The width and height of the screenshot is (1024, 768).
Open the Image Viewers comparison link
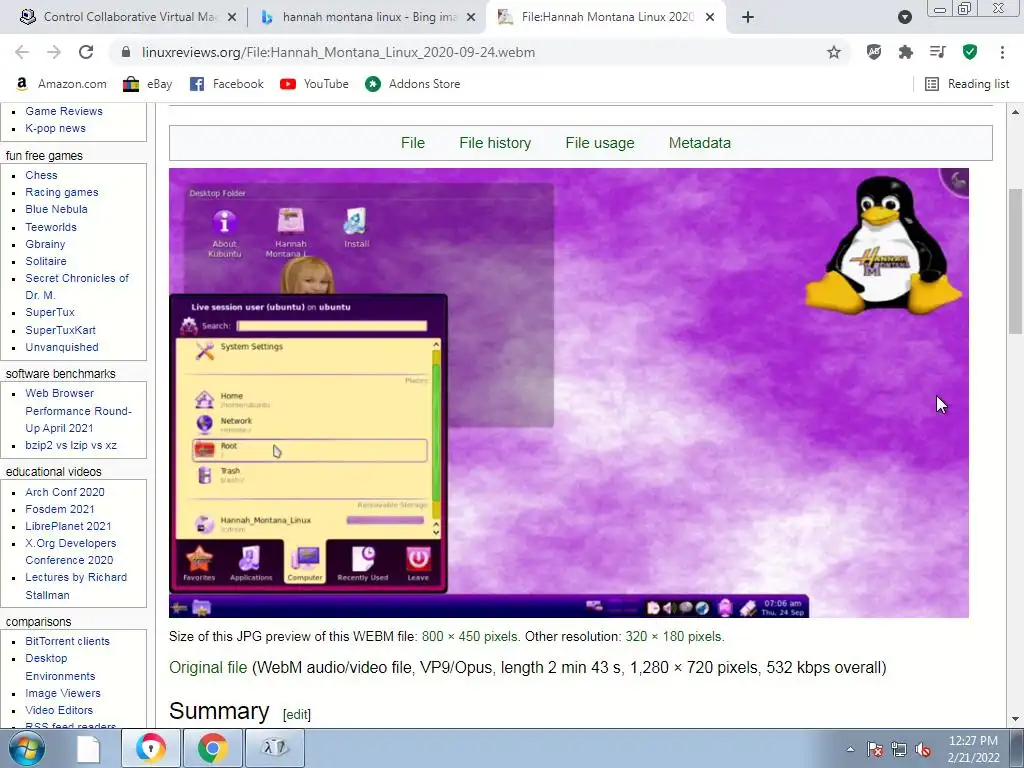63,693
